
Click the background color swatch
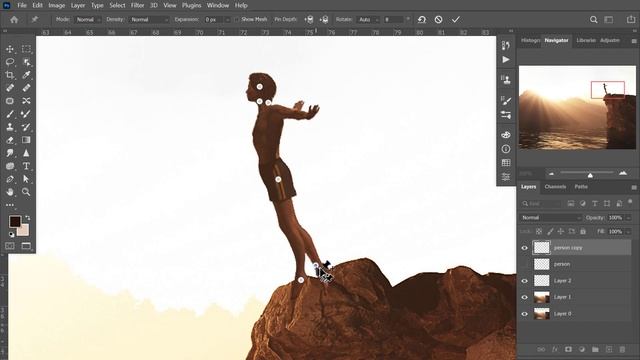click(24, 231)
